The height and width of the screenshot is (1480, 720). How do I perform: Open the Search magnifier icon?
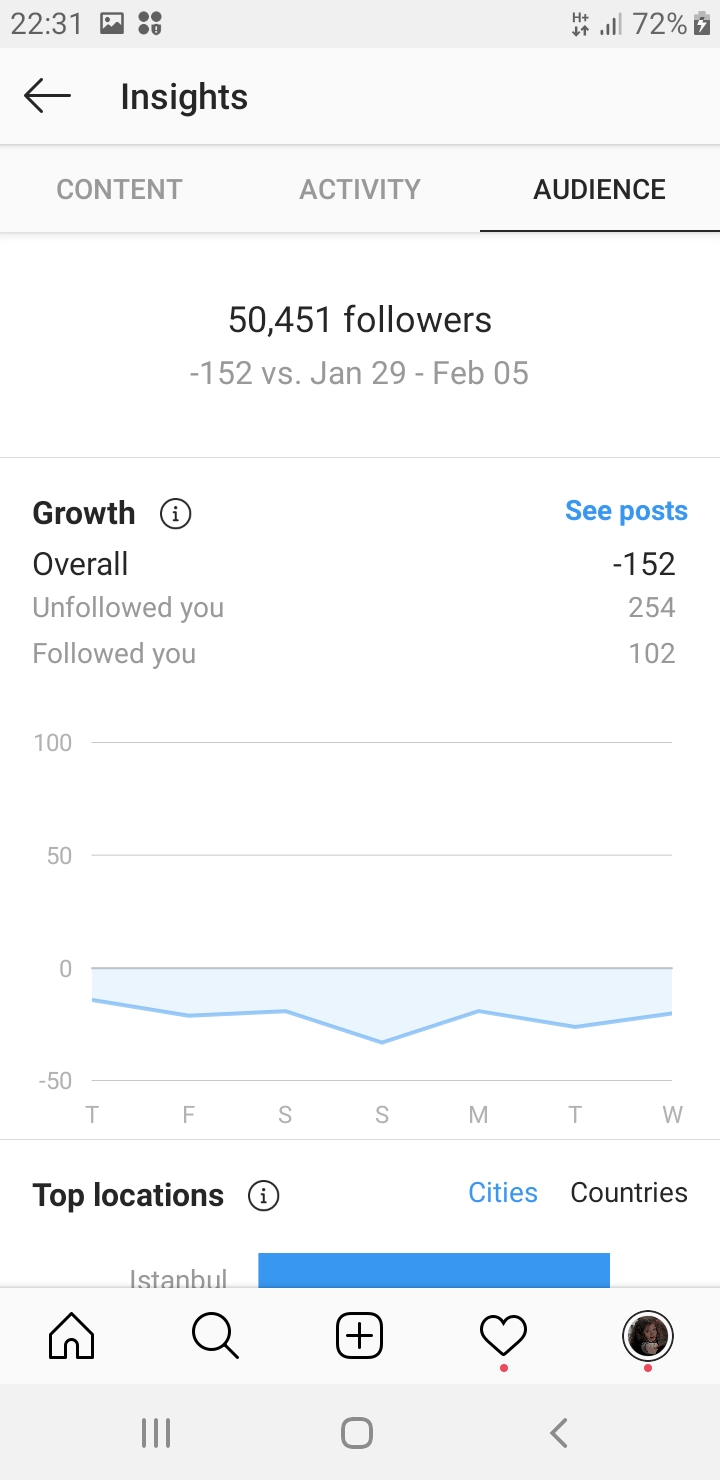click(216, 1336)
